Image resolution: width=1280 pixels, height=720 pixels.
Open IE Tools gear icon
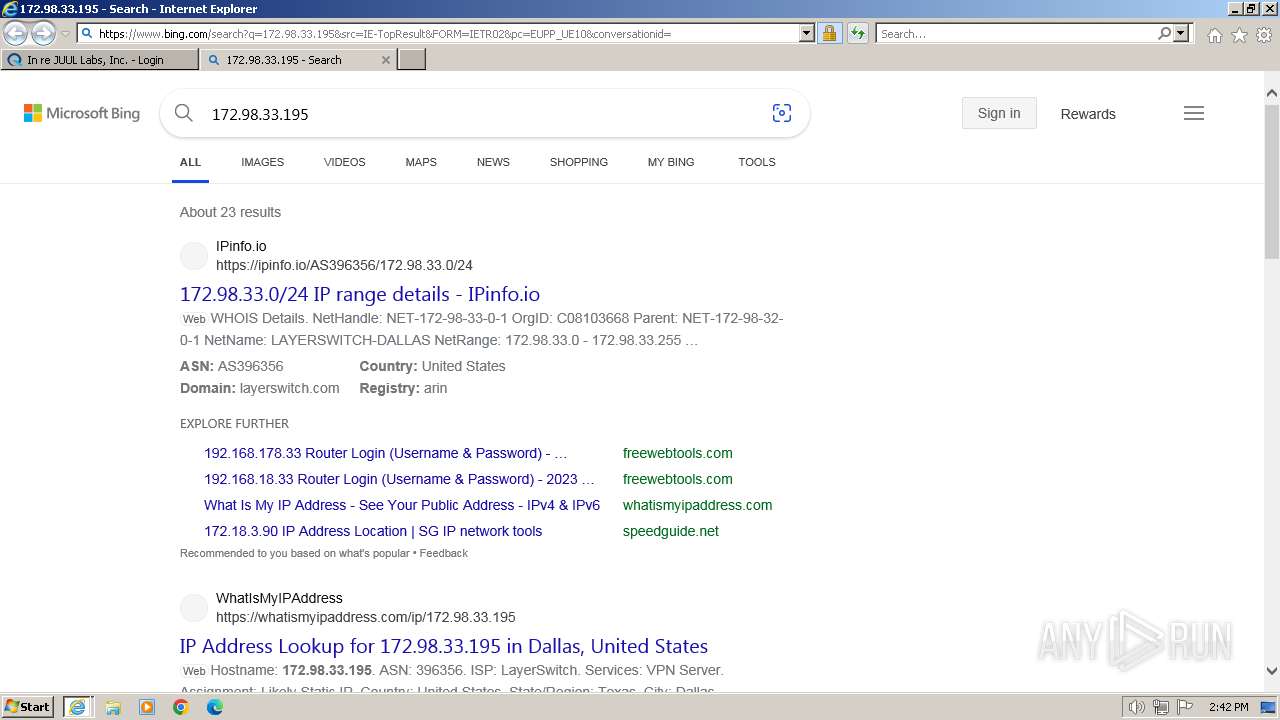coord(1264,35)
